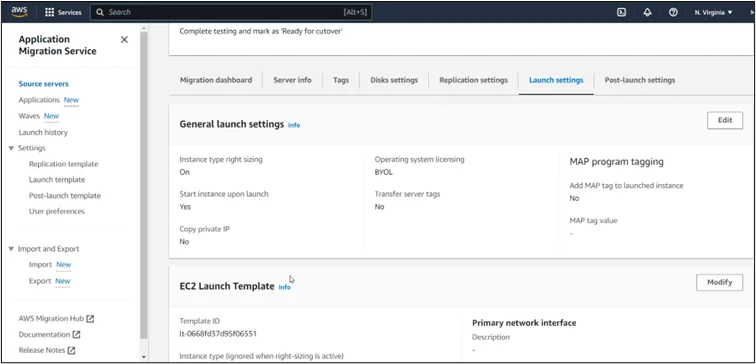Open the AWS Migration Hub external link

(56, 319)
